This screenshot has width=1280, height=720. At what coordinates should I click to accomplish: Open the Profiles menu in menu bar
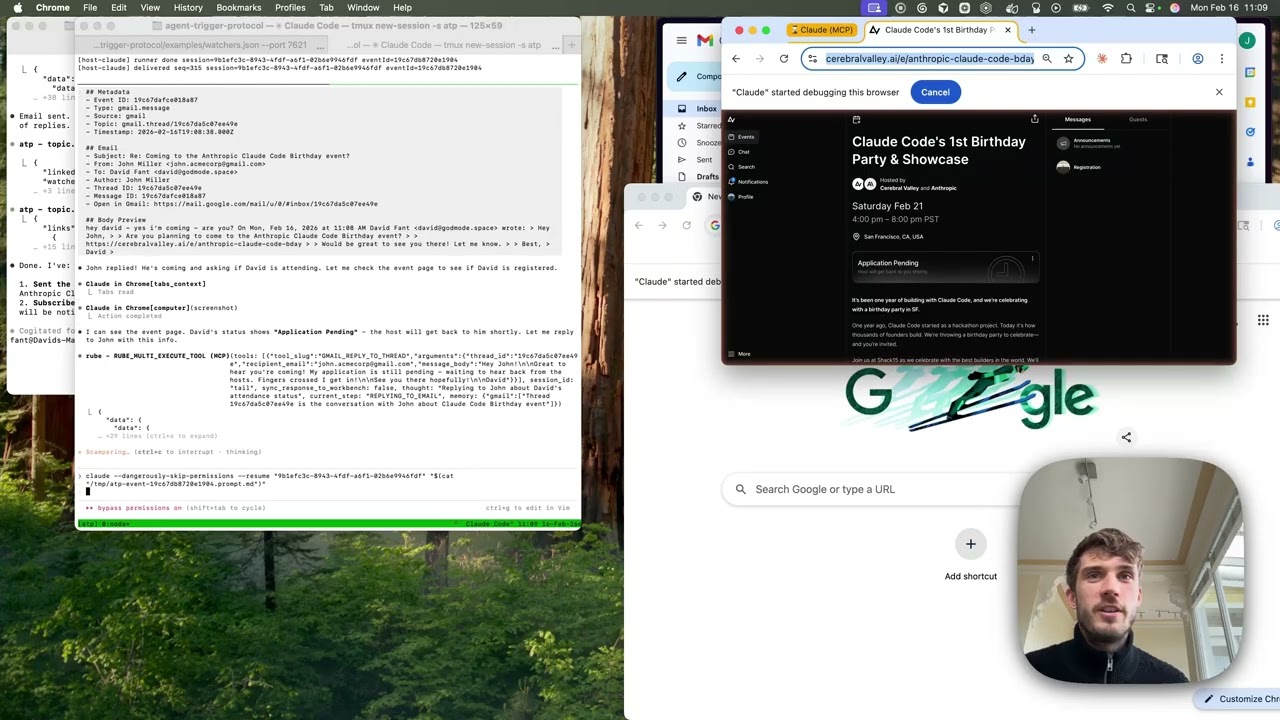point(290,8)
